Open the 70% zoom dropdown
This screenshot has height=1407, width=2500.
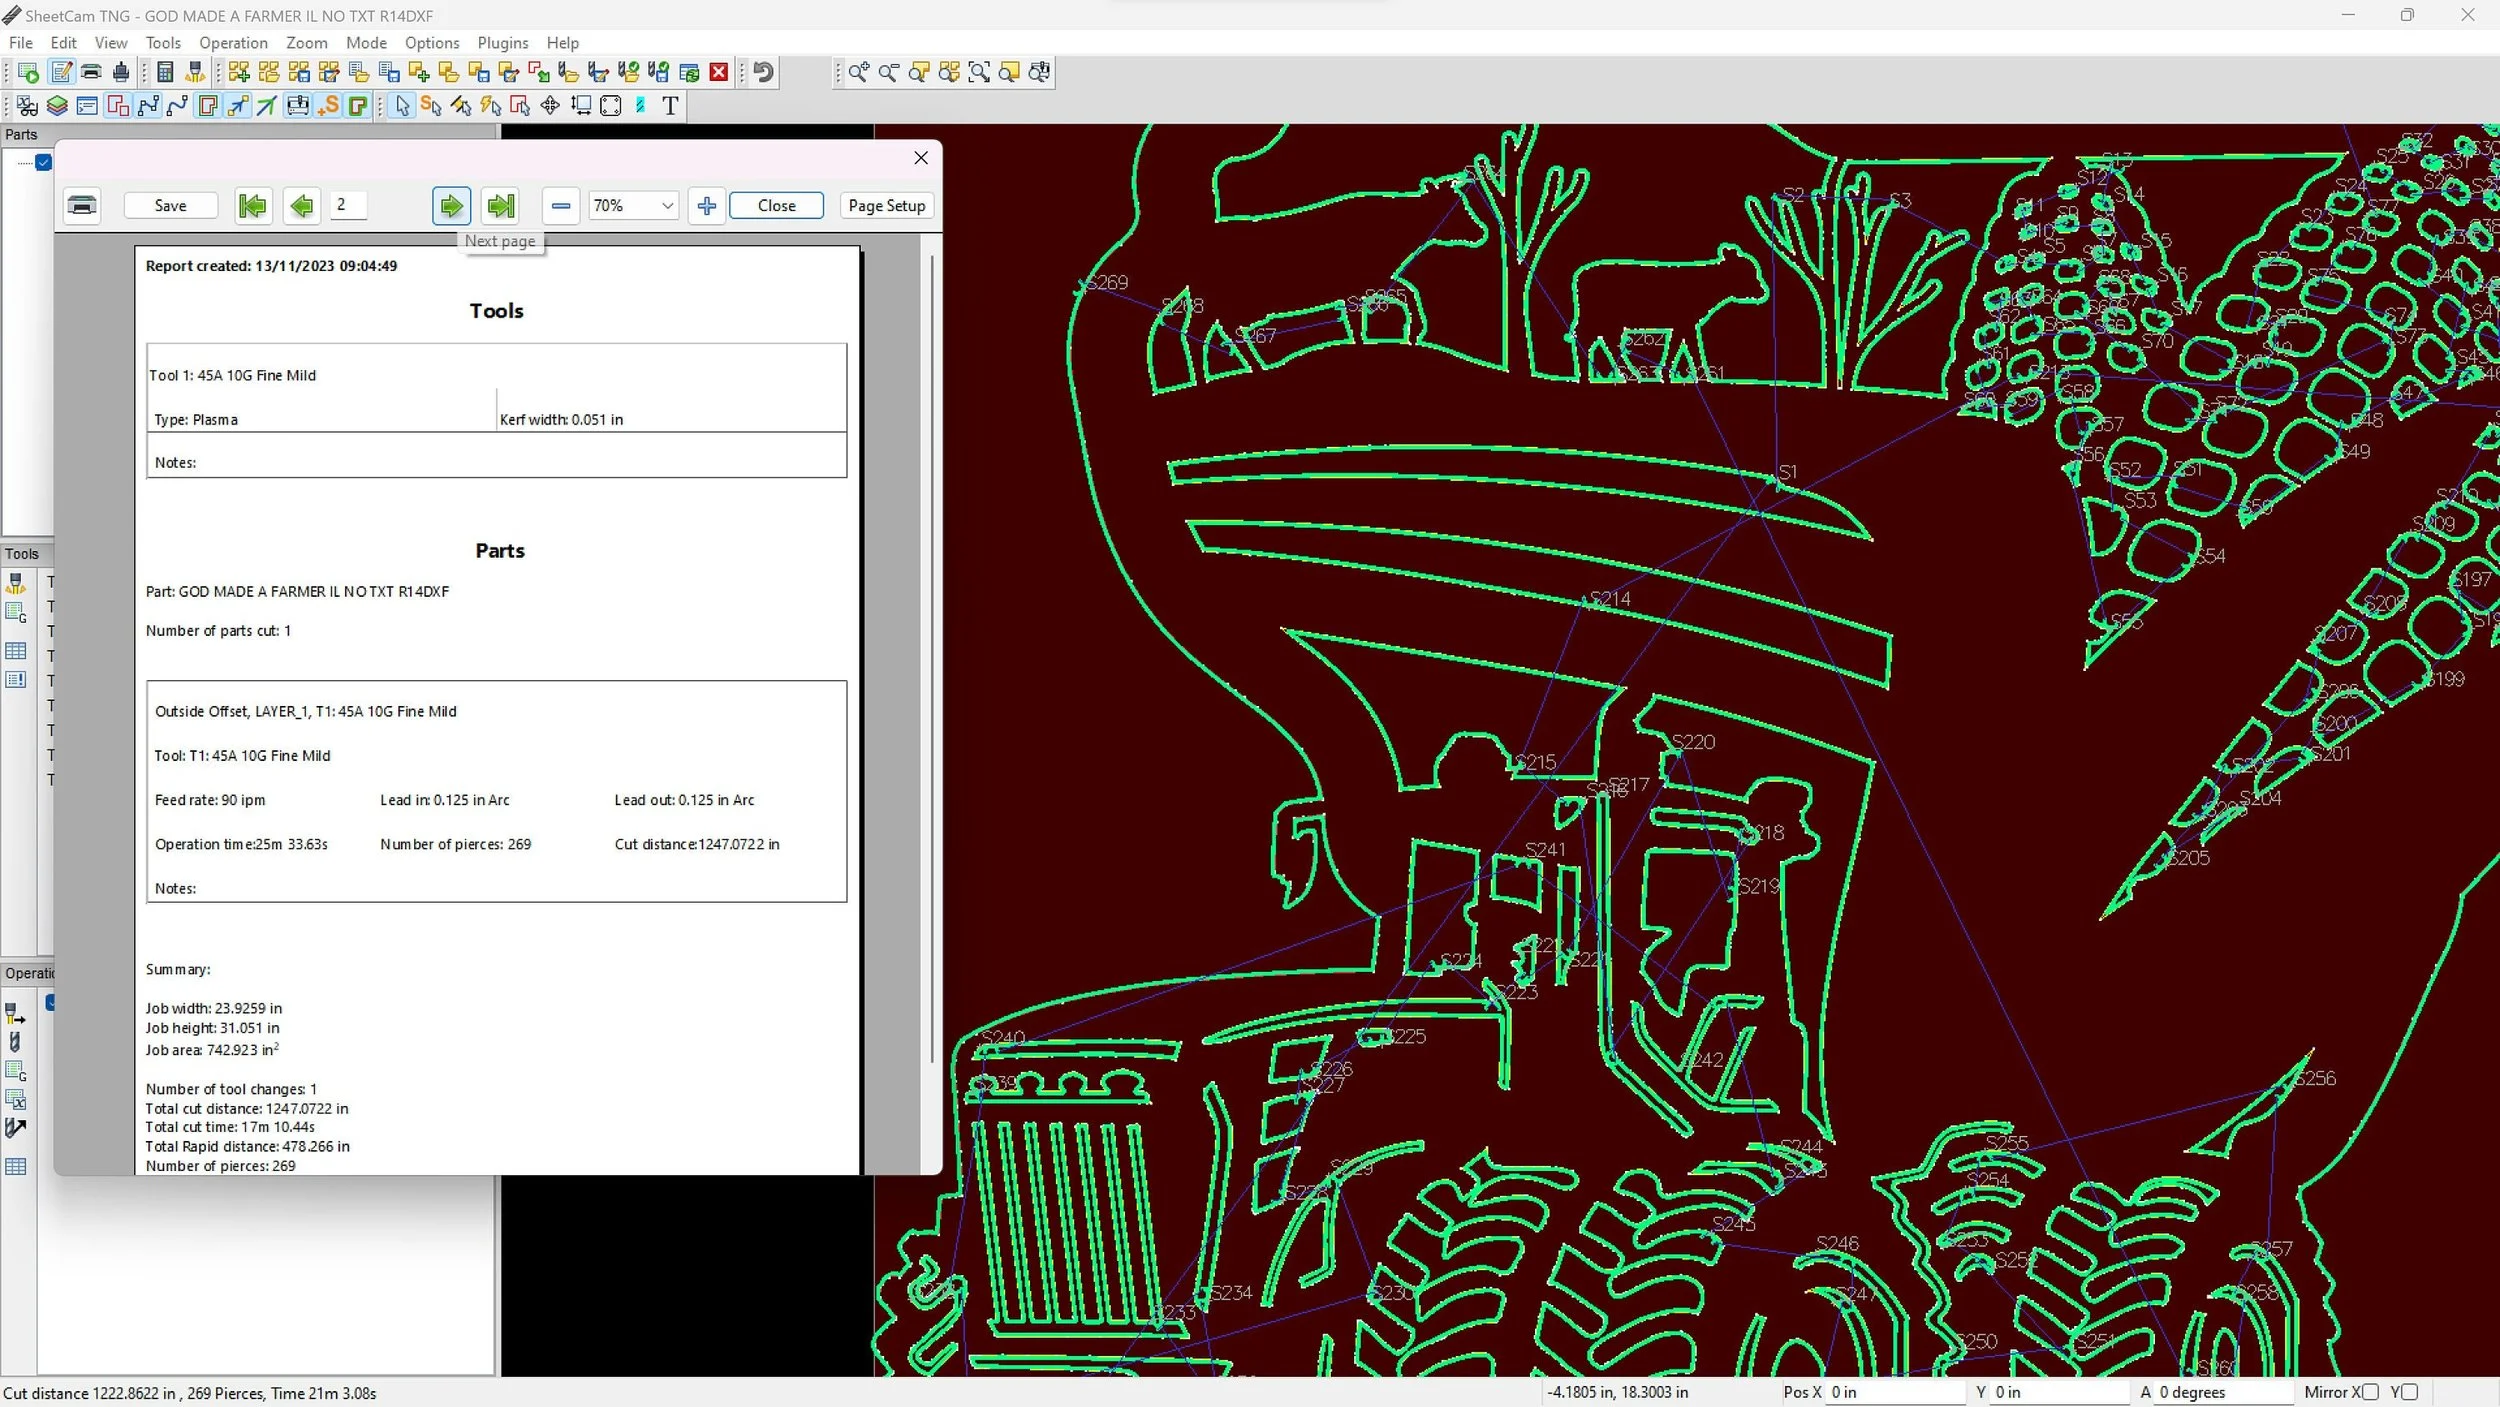click(667, 206)
